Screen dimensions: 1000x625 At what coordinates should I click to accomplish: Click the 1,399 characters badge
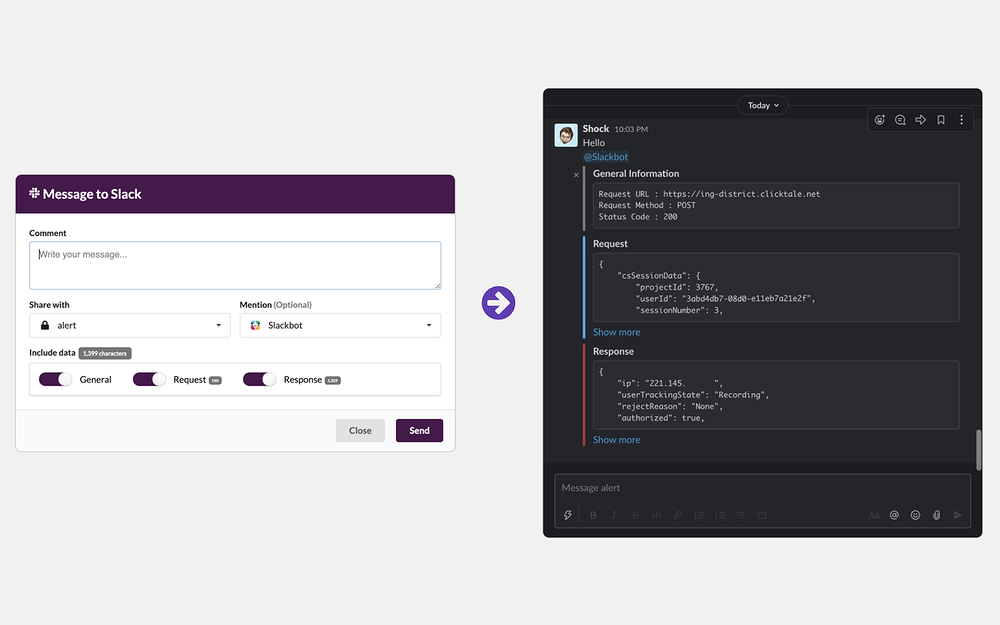tap(105, 353)
